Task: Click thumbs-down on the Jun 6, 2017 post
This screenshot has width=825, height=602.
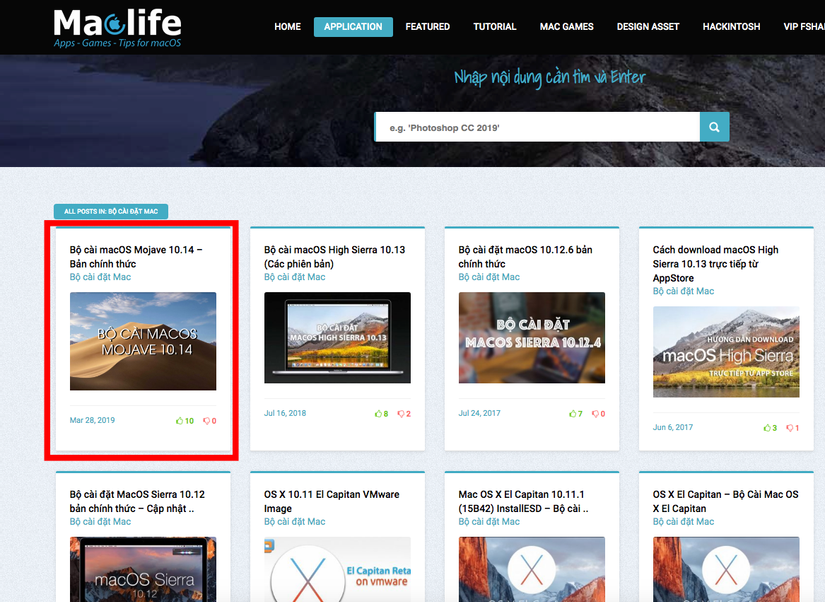Action: click(790, 428)
